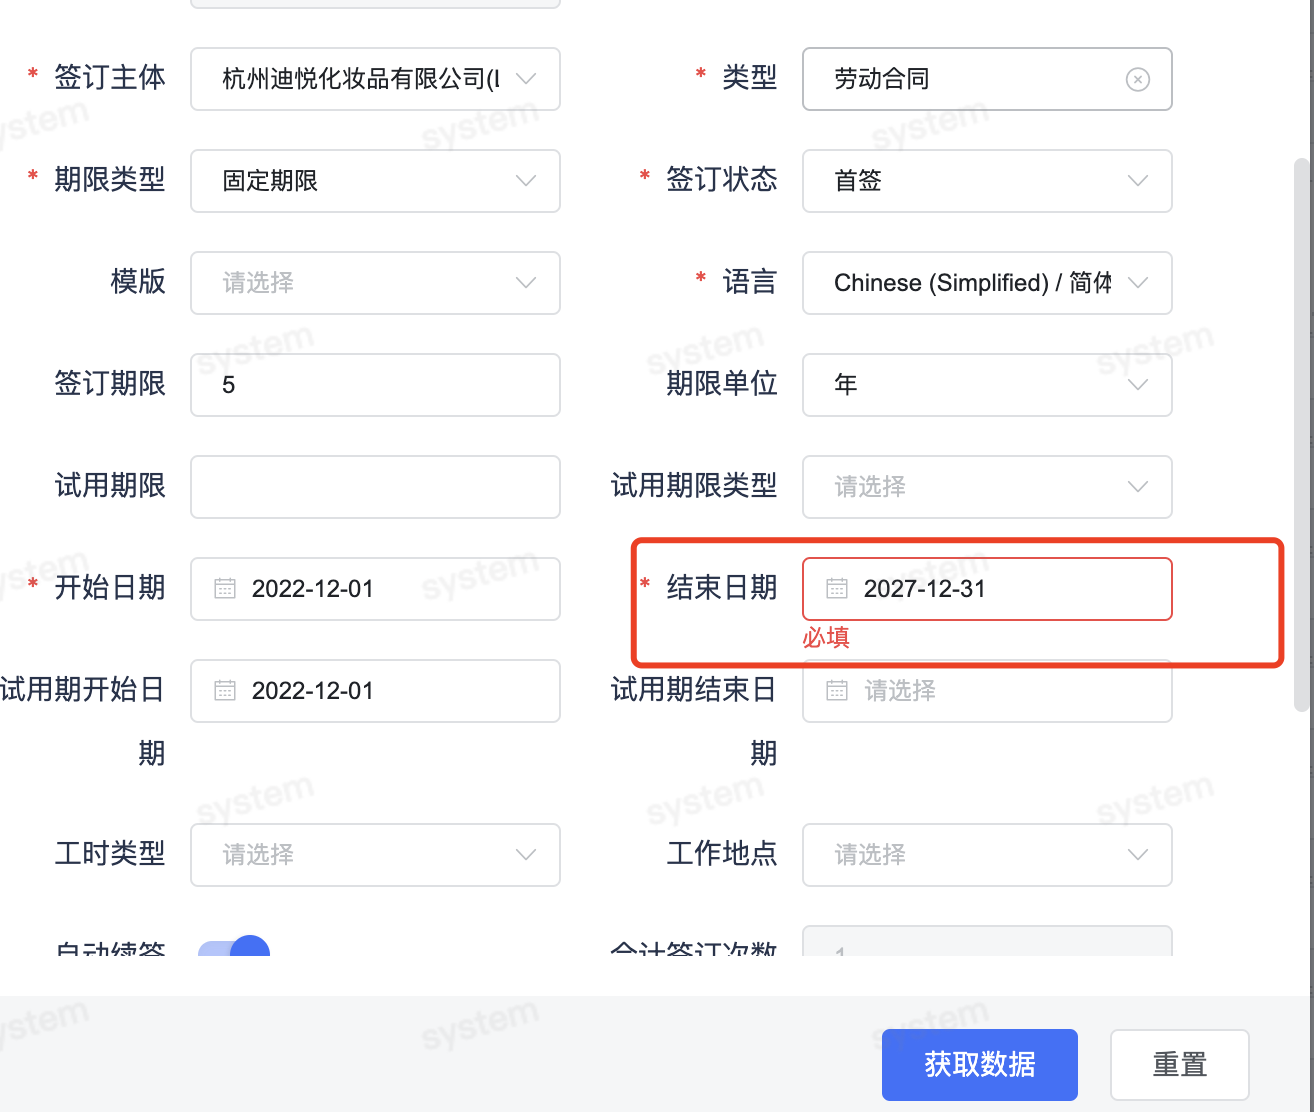This screenshot has width=1314, height=1112.
Task: Clear the 类型 field with the X icon
Action: point(1137,80)
